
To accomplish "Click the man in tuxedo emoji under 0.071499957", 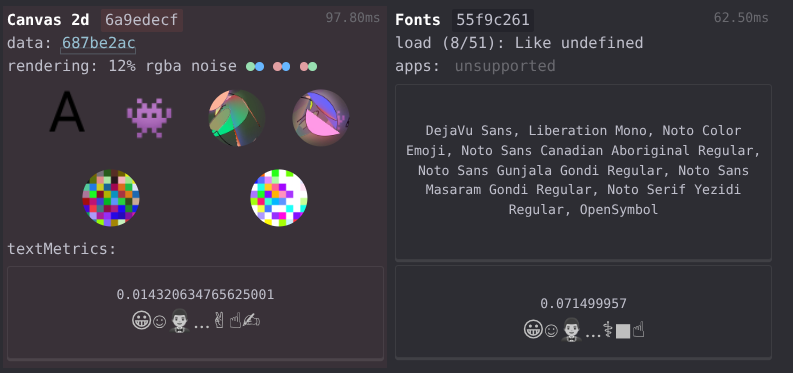I will (x=572, y=330).
